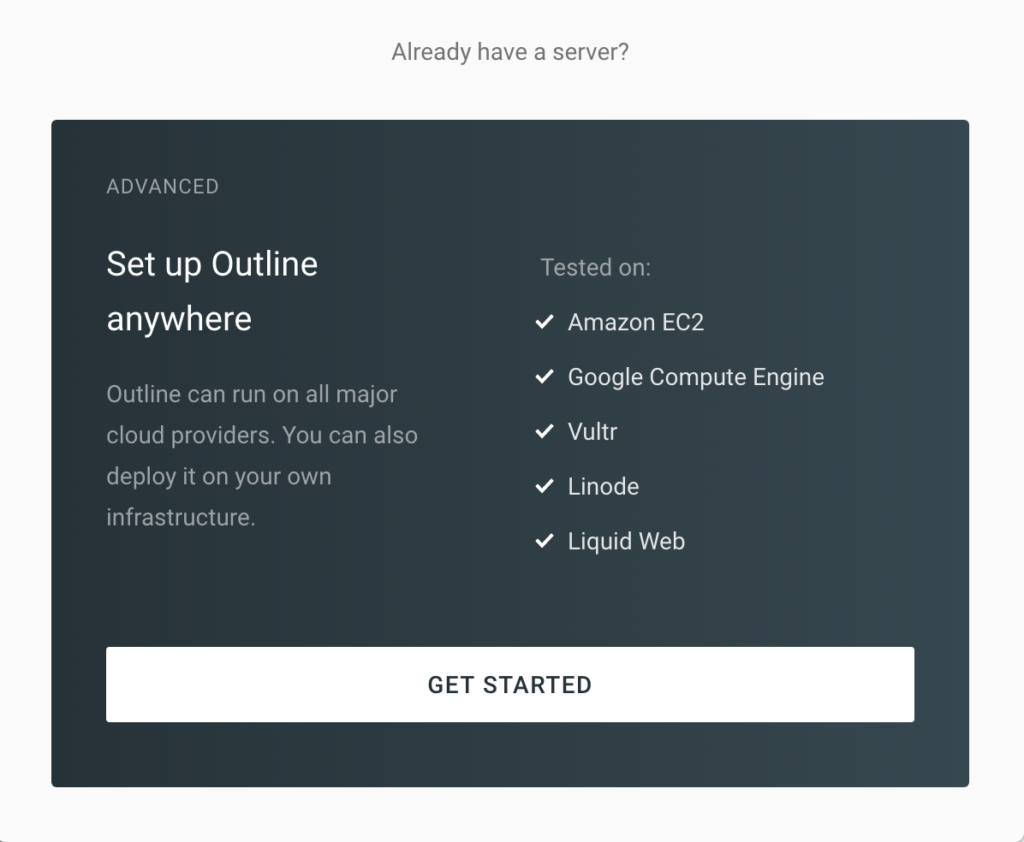Click the "Already have a server?" text
Viewport: 1024px width, 842px height.
[x=510, y=52]
